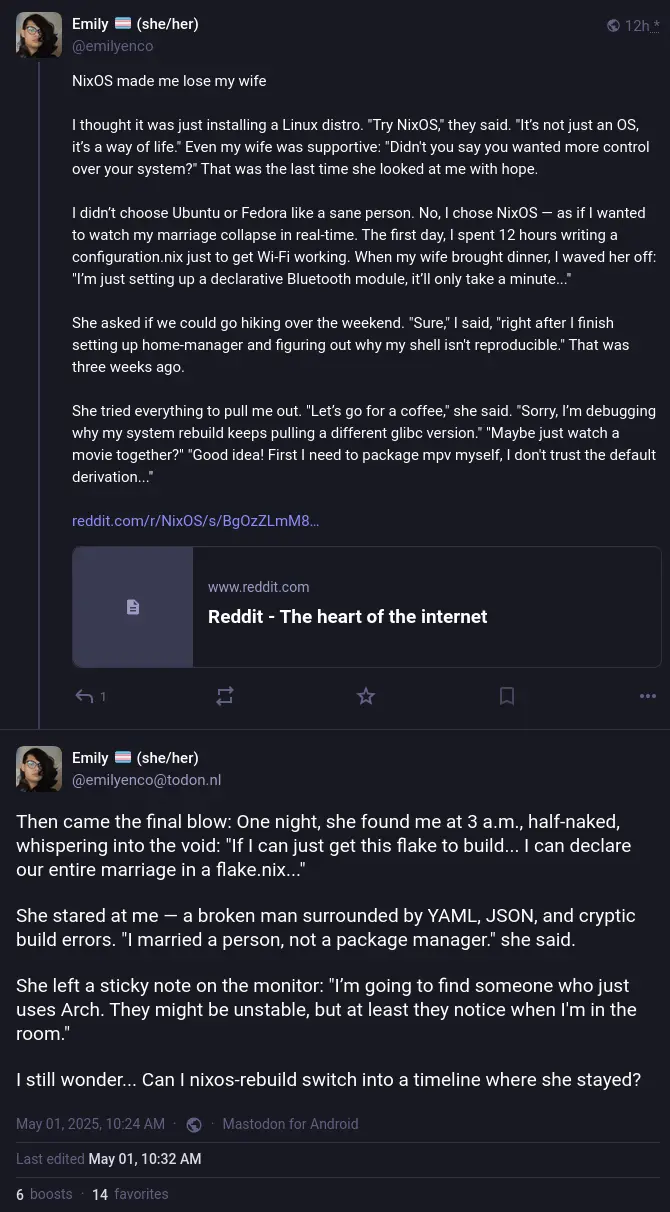Open Mastodon for Android link
670x1212 pixels.
290,1124
